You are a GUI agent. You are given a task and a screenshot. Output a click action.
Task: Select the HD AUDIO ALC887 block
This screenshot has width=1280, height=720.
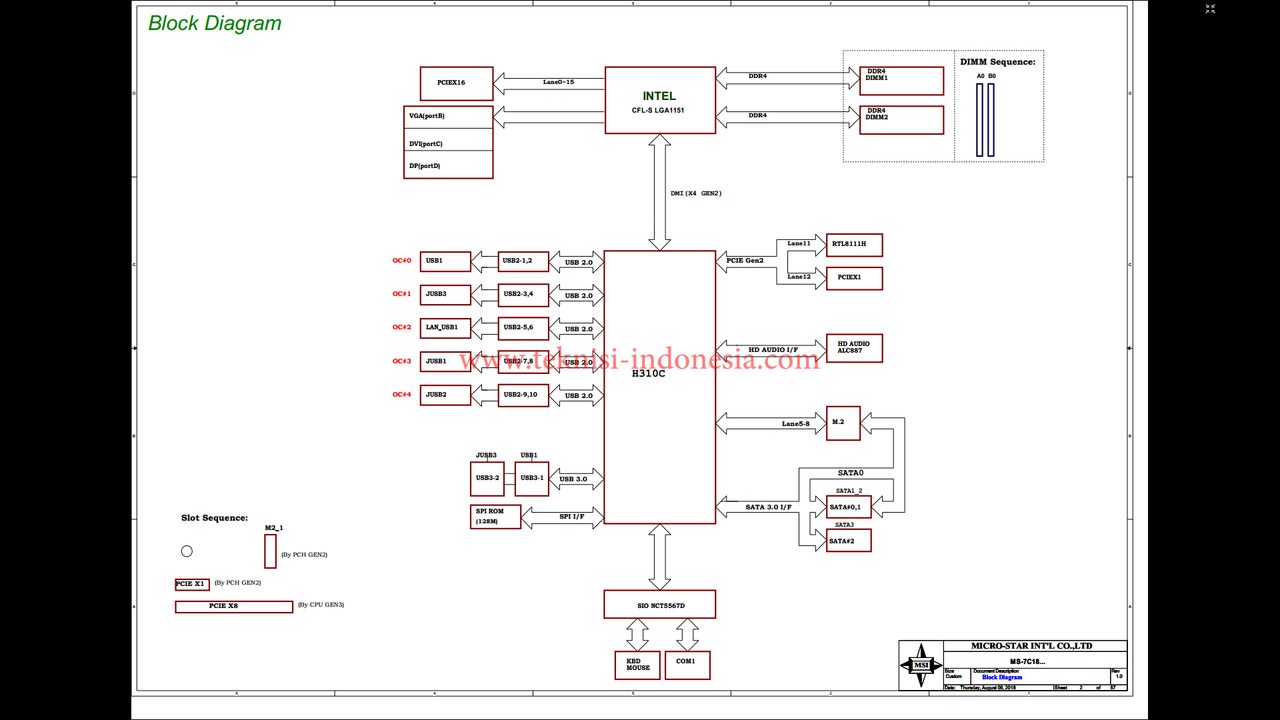[854, 348]
